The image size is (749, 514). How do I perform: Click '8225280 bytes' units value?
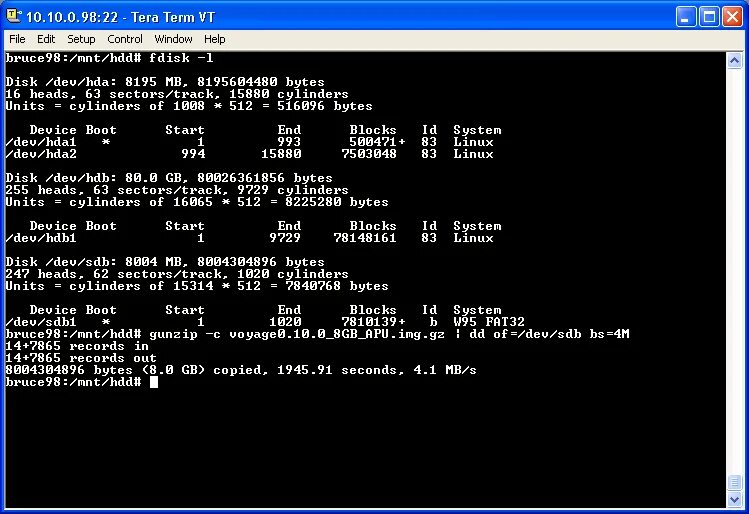337,202
